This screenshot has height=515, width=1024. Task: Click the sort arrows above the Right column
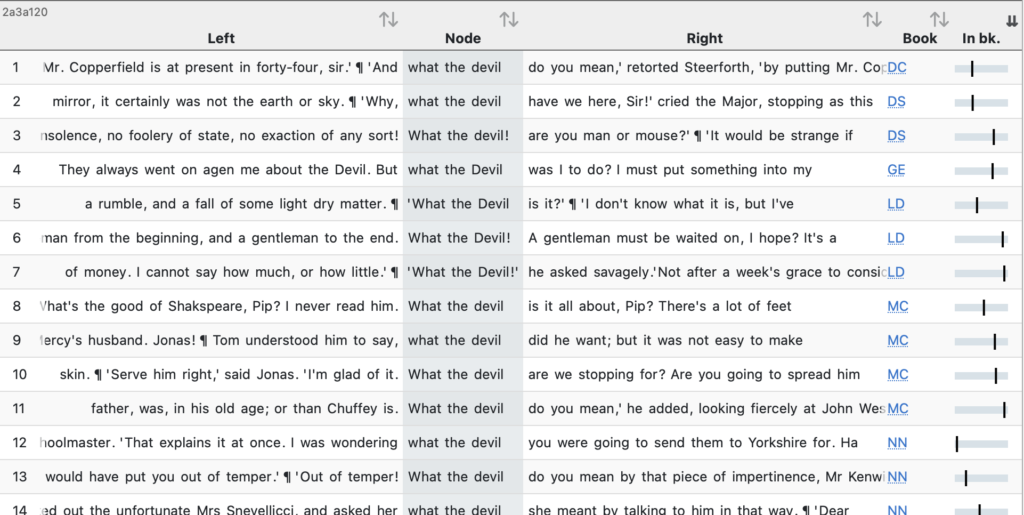click(x=872, y=20)
